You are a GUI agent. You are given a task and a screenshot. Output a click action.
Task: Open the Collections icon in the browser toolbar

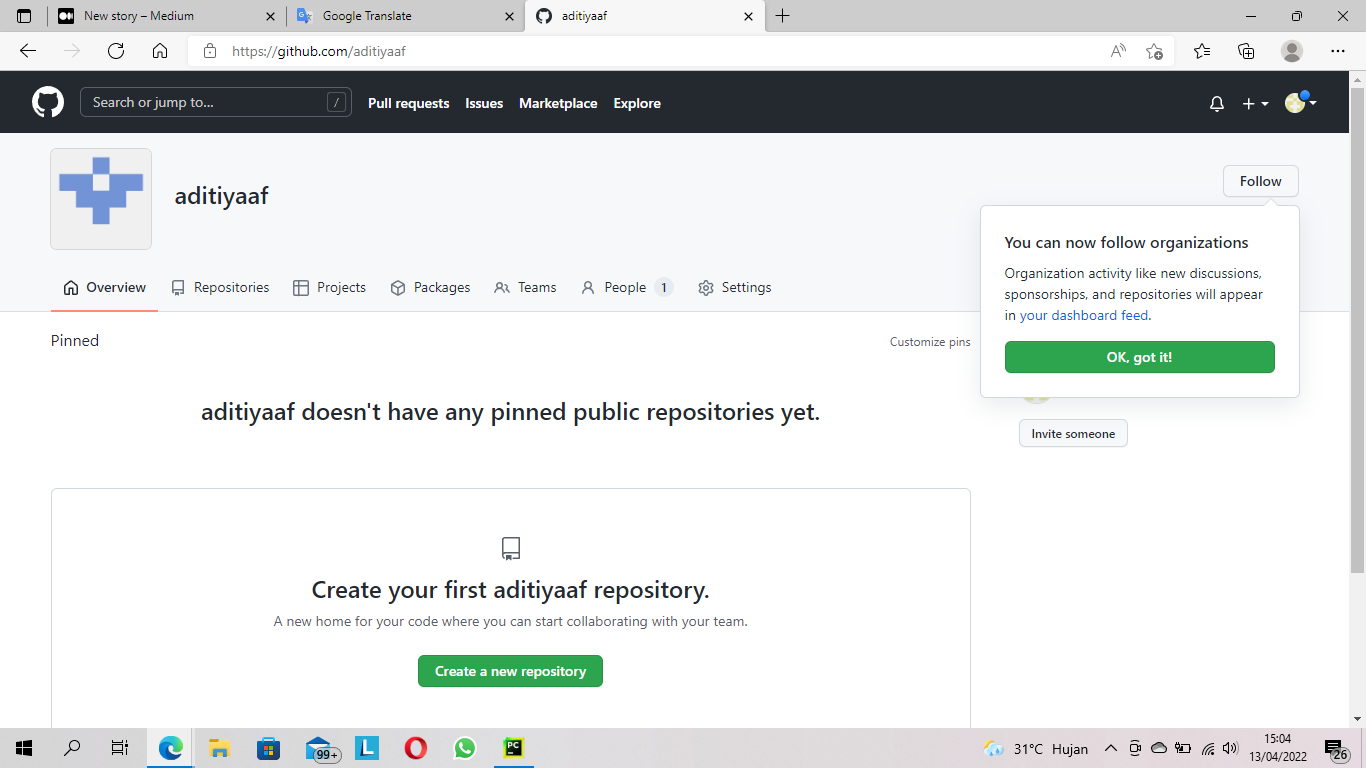(x=1246, y=51)
